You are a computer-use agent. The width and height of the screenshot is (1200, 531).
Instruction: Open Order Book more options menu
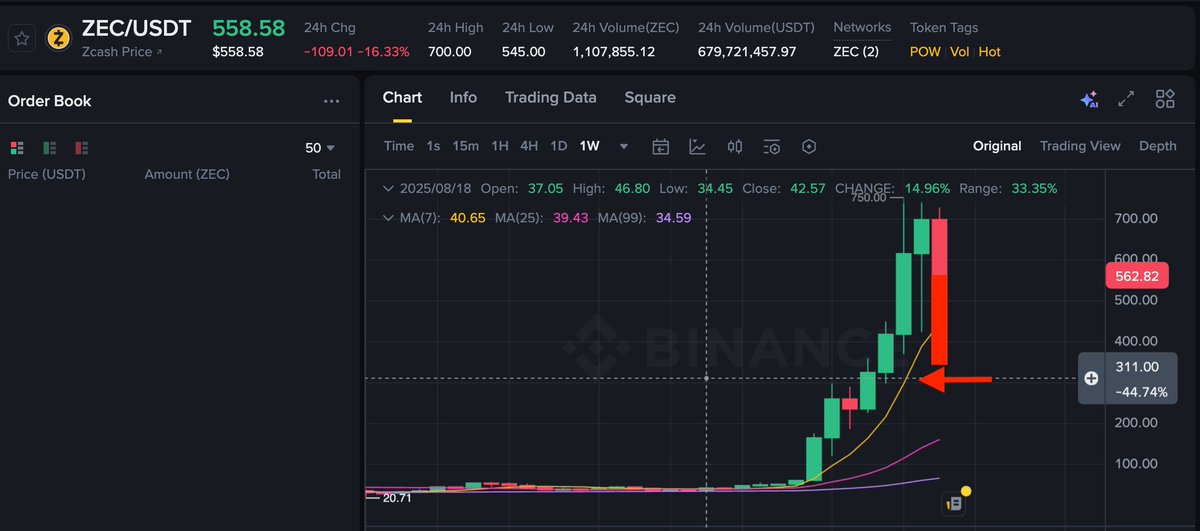tap(331, 101)
